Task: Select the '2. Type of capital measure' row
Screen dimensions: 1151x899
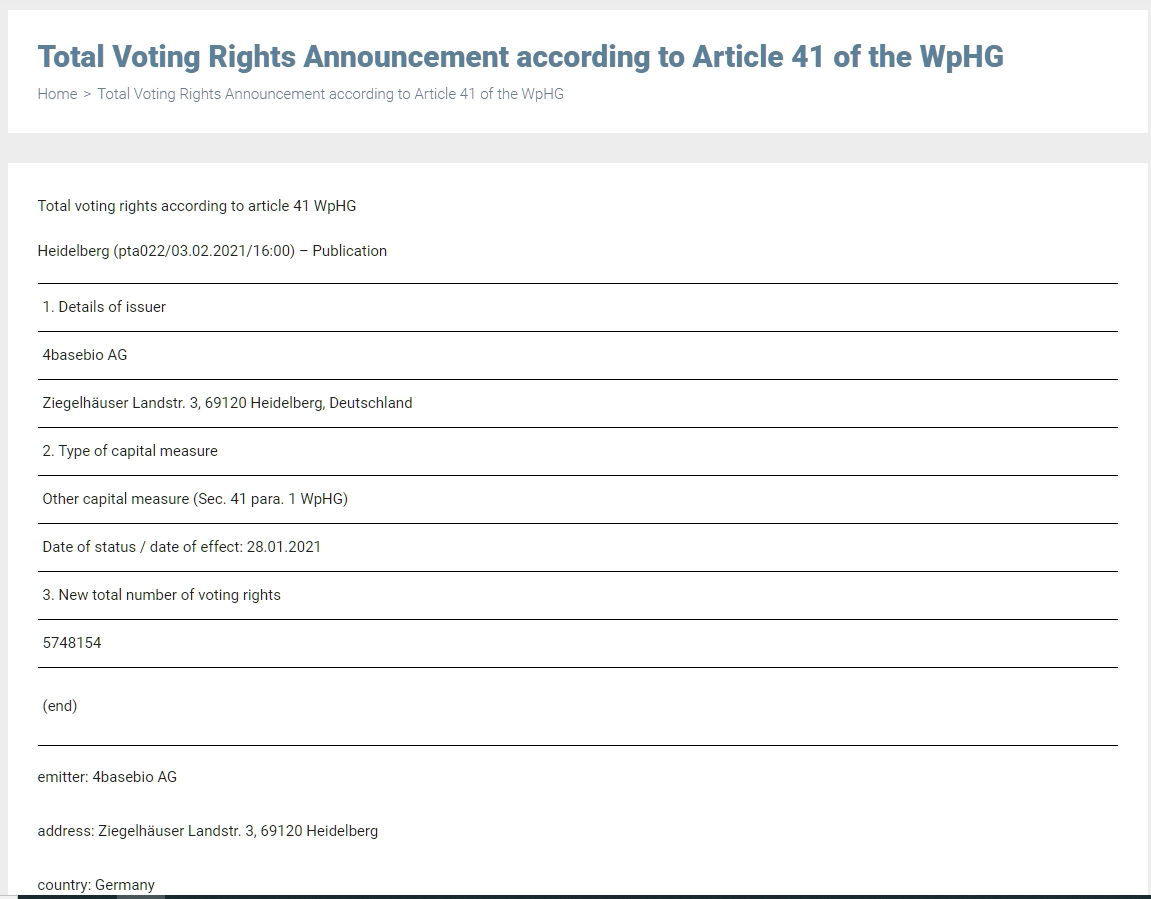Action: point(130,451)
